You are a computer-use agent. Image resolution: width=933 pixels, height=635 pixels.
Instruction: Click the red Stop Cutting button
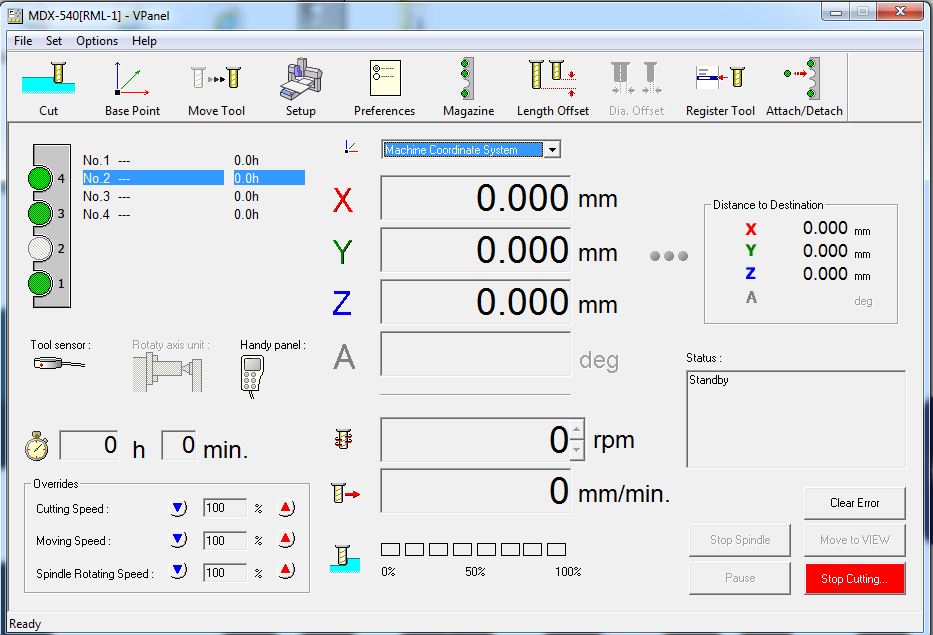[x=854, y=578]
